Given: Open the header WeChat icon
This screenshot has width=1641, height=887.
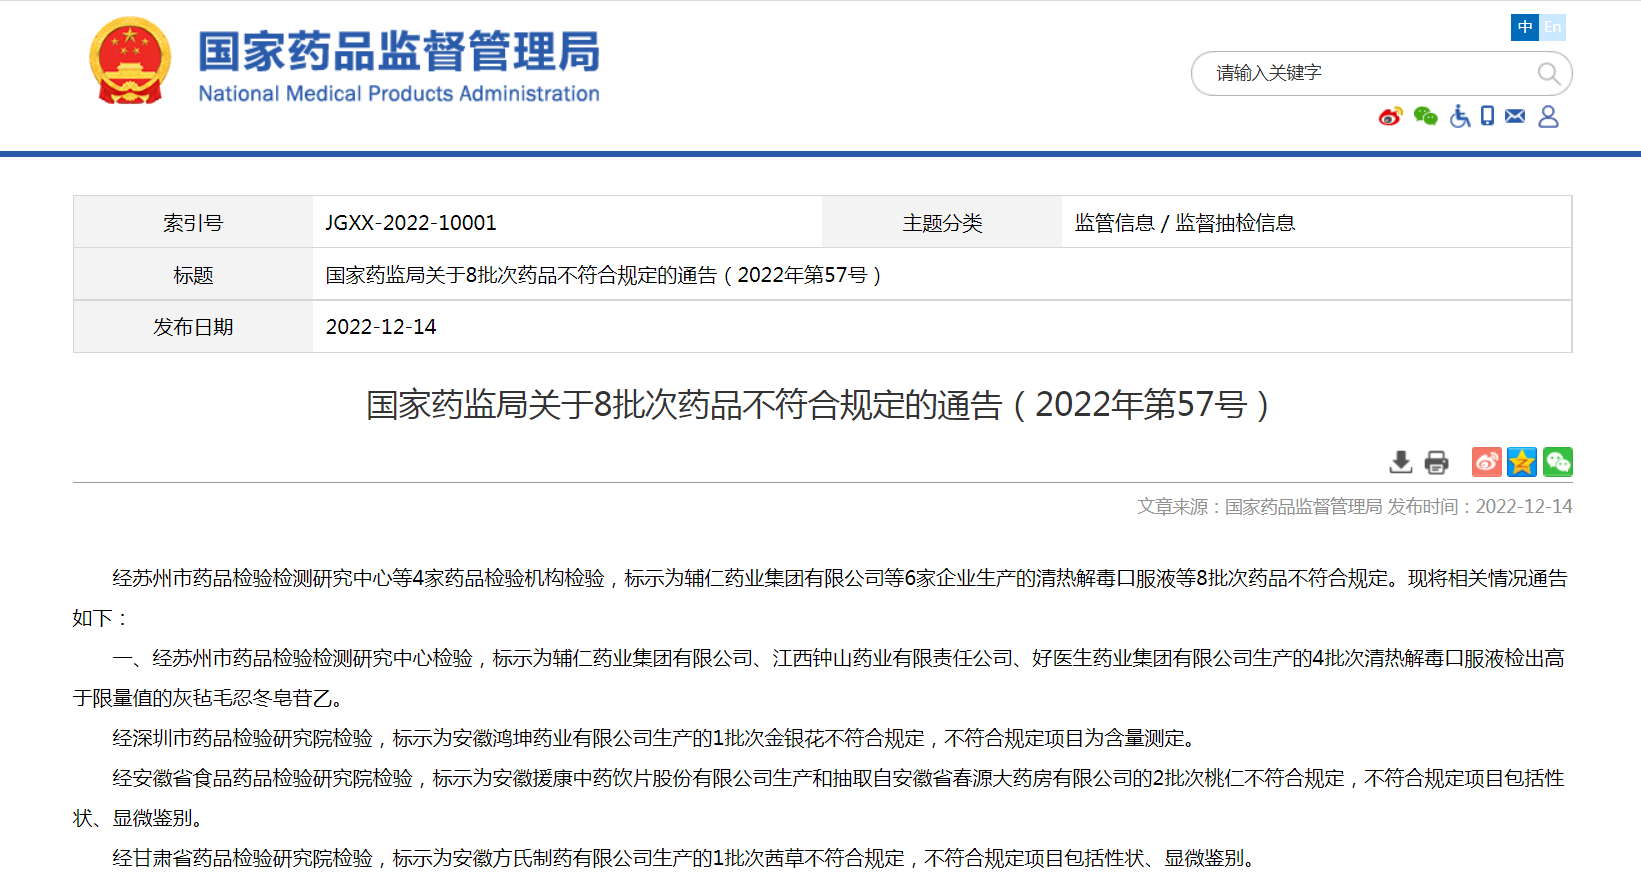Looking at the screenshot, I should pyautogui.click(x=1426, y=117).
